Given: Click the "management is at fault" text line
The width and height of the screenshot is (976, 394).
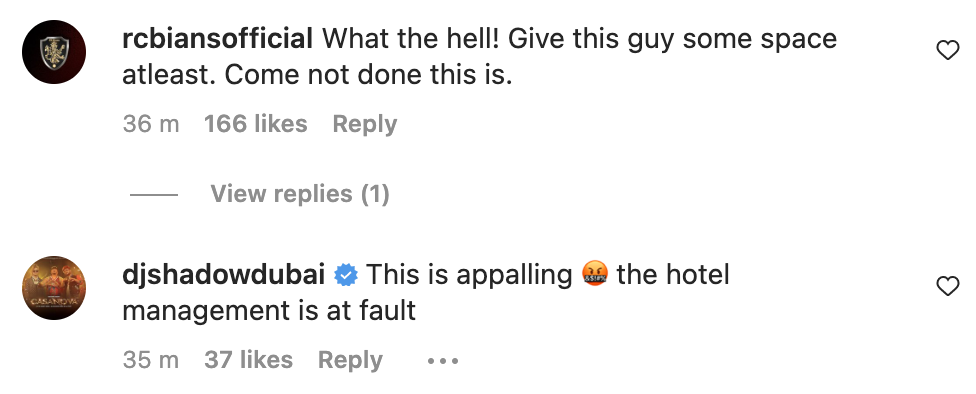Looking at the screenshot, I should [x=269, y=311].
